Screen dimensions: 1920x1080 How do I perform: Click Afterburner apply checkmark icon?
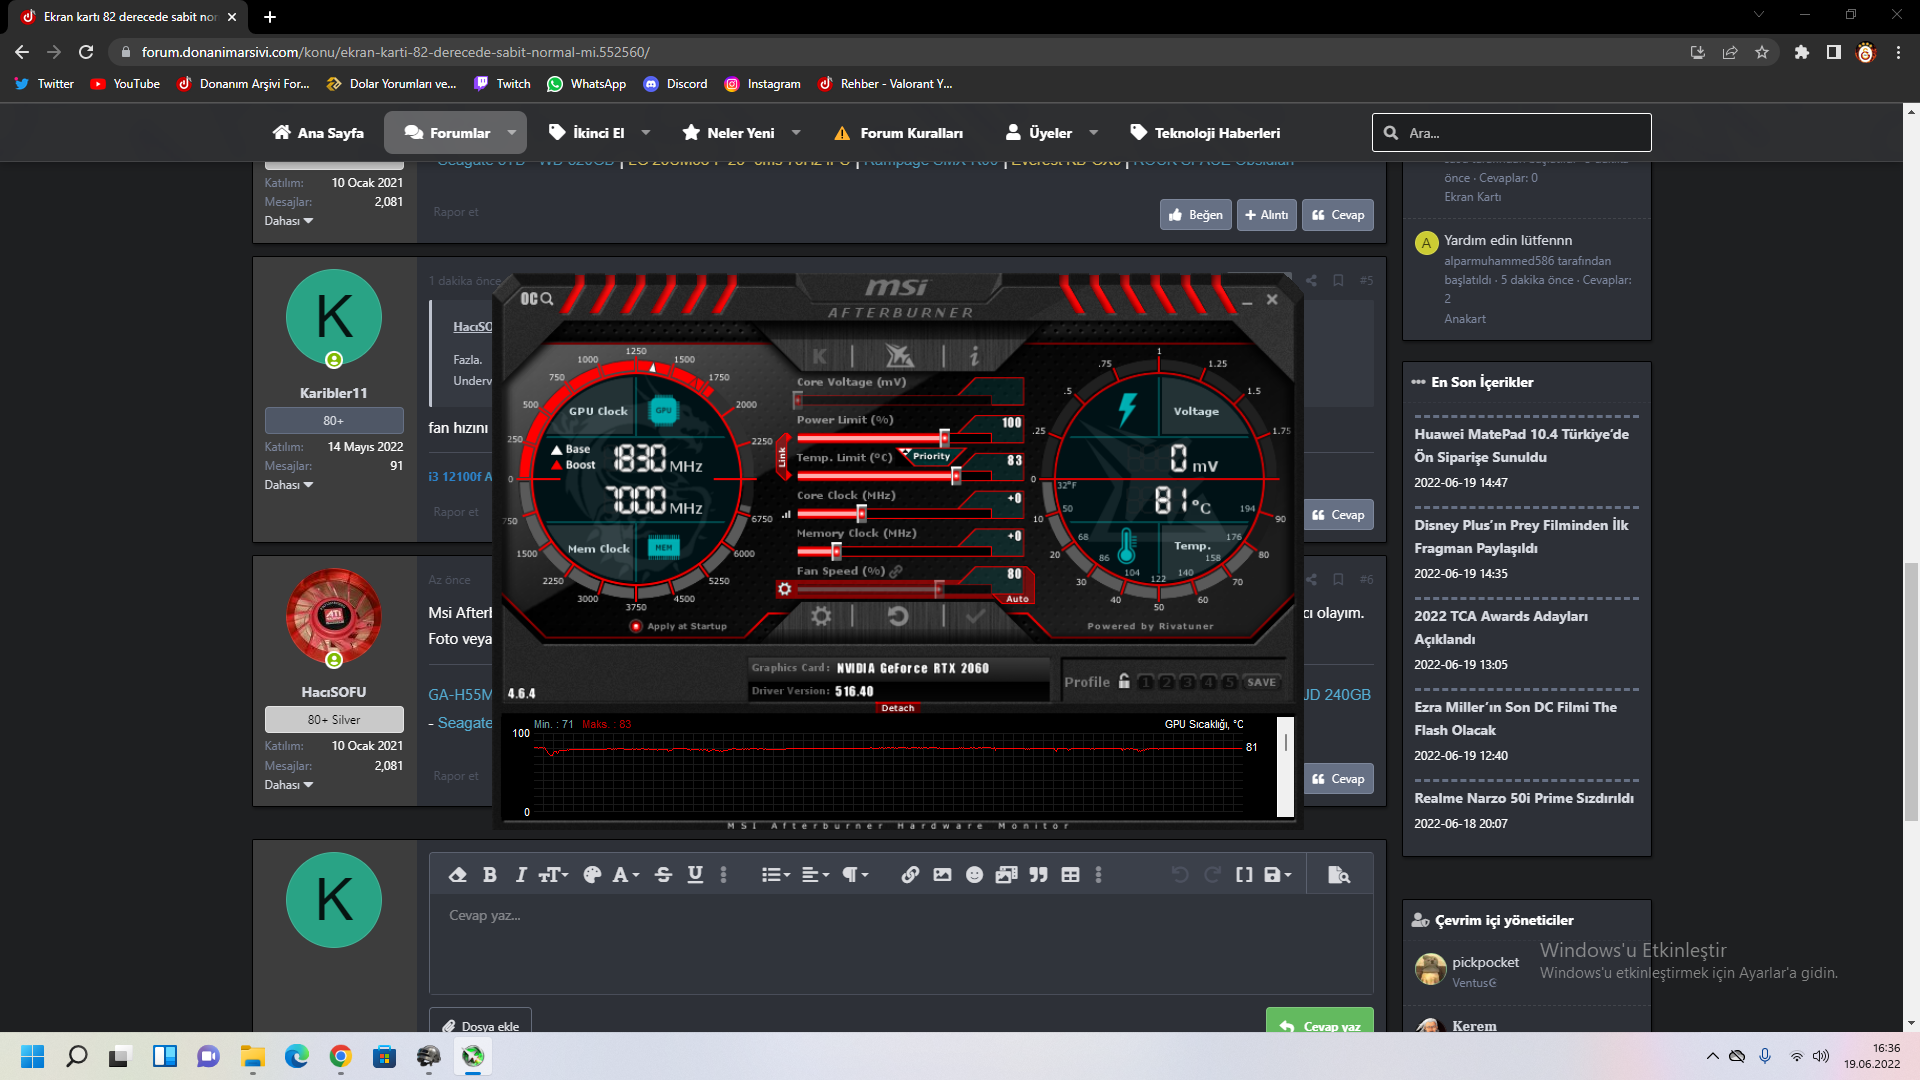pos(975,617)
